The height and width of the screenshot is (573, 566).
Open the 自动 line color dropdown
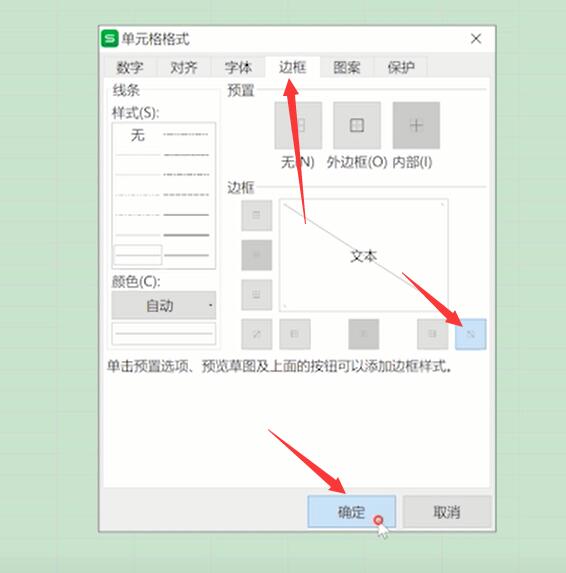[164, 306]
